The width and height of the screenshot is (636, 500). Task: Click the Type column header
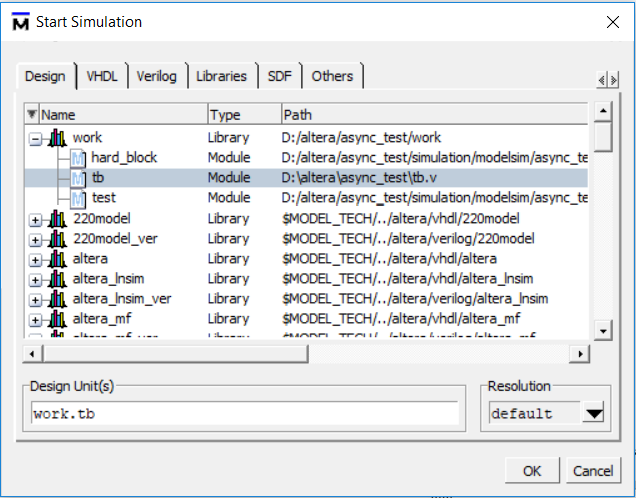[244, 114]
